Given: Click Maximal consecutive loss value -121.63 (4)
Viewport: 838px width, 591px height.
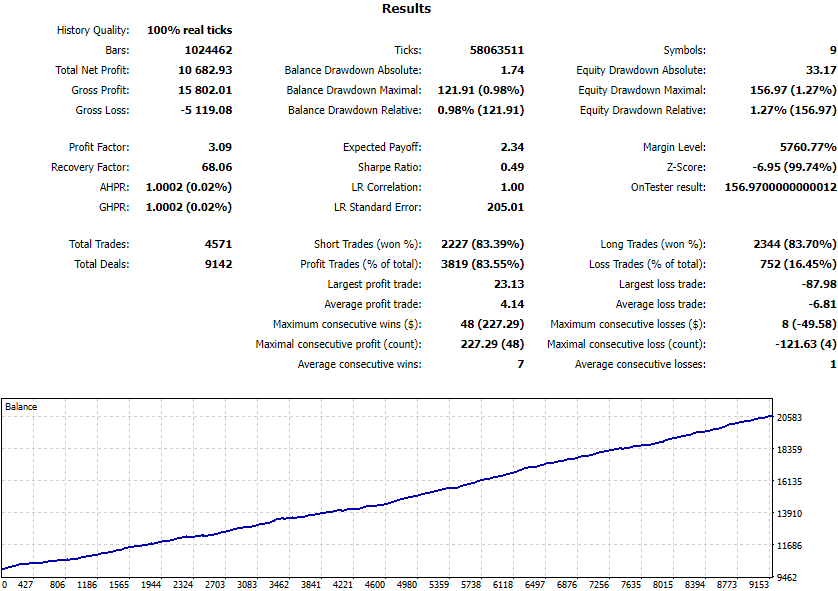Looking at the screenshot, I should (x=806, y=344).
